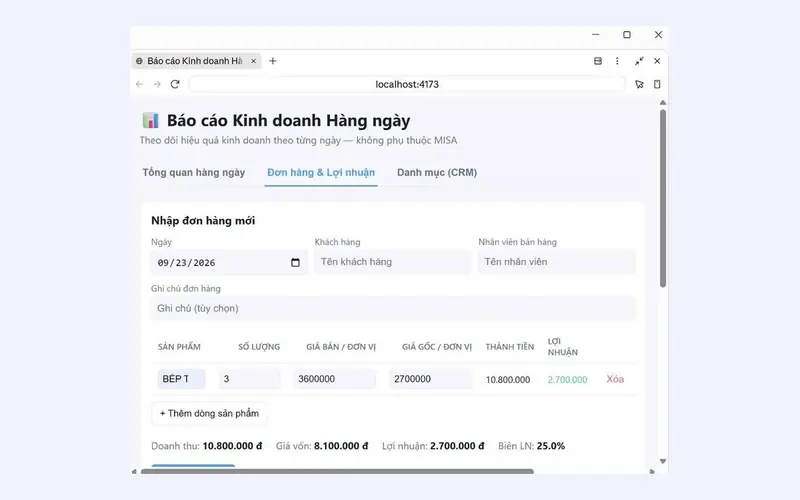This screenshot has width=800, height=500.
Task: Click the scroll down arrow of vertical scrollbar
Action: pos(663,461)
